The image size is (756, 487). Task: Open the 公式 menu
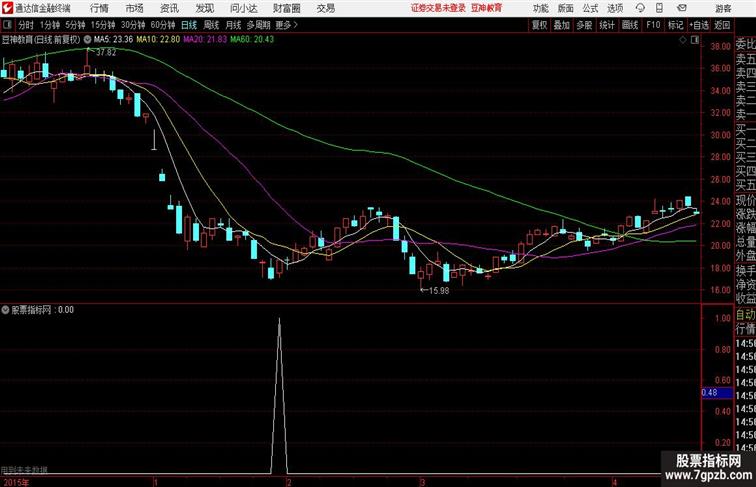(590, 8)
